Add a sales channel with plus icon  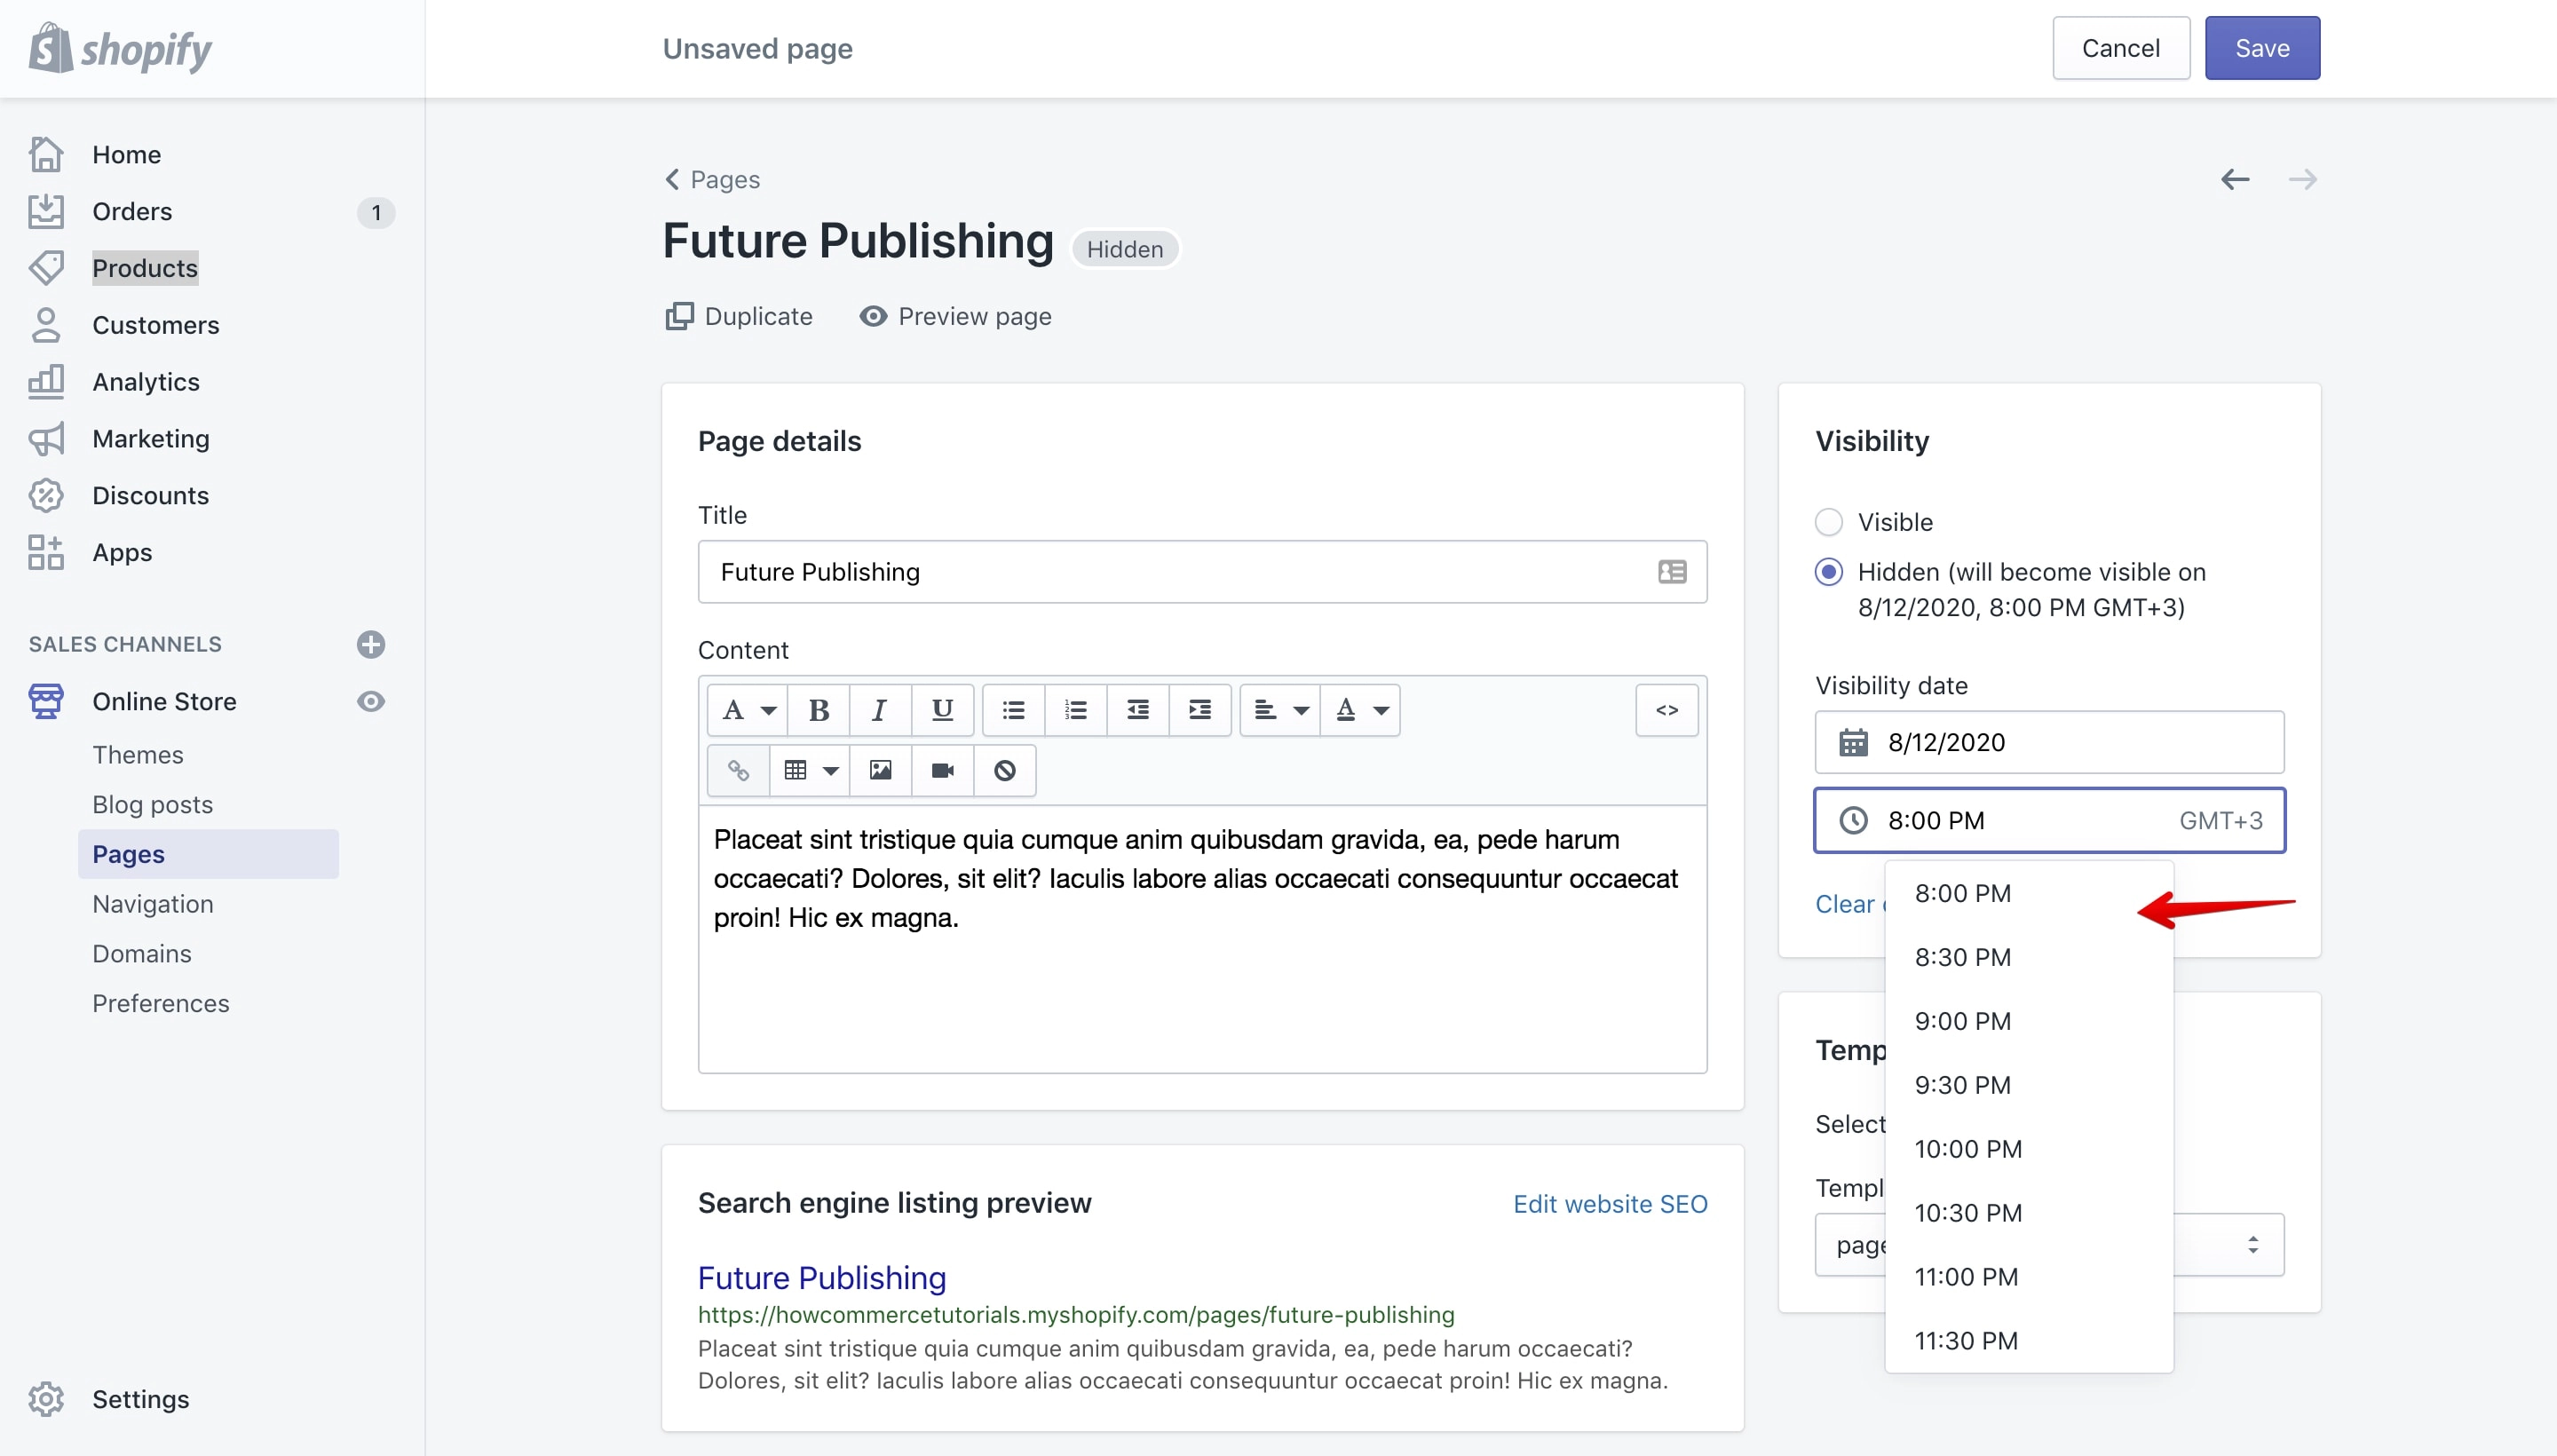[x=371, y=645]
